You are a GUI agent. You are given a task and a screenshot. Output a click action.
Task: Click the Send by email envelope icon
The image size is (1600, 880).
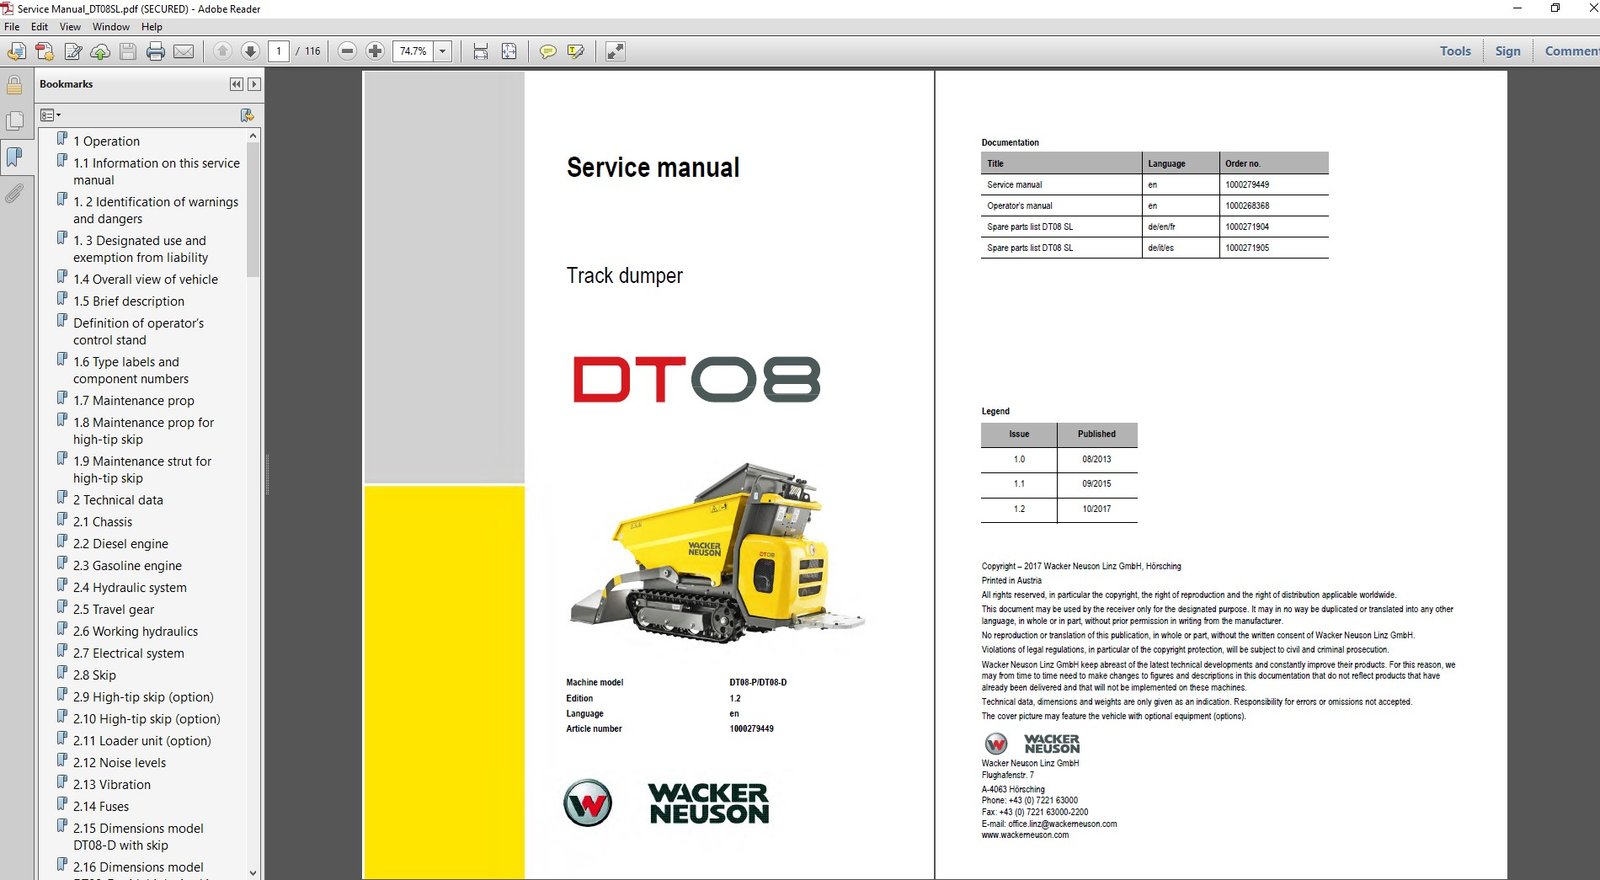184,51
